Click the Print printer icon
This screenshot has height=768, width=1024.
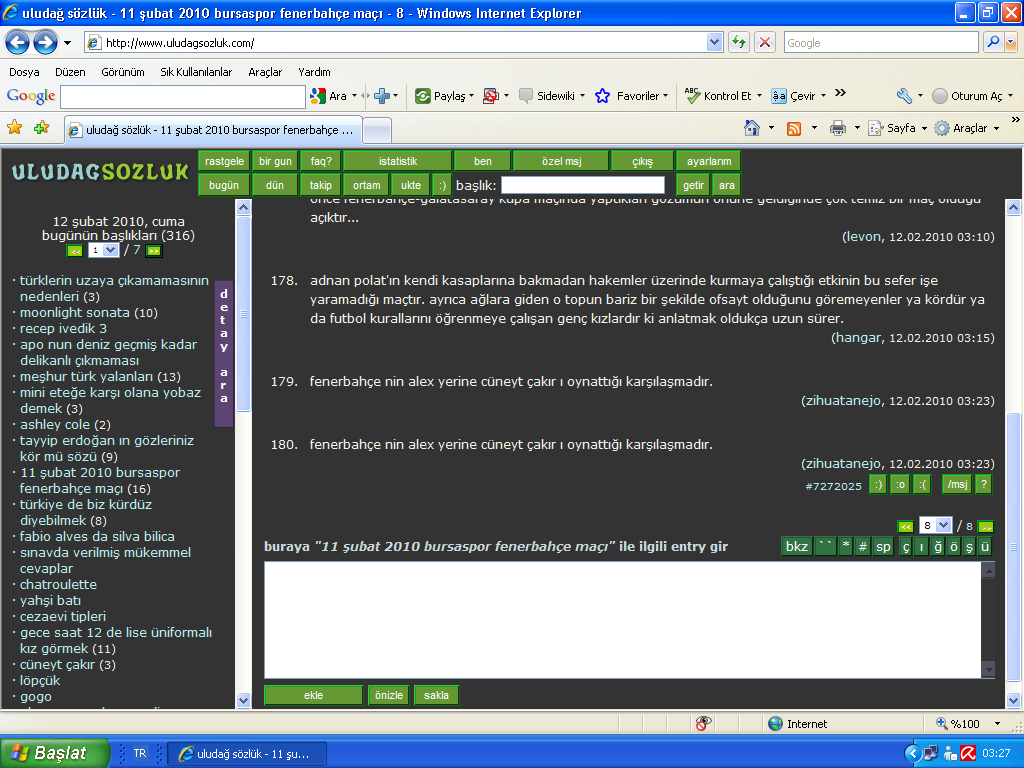(x=837, y=128)
